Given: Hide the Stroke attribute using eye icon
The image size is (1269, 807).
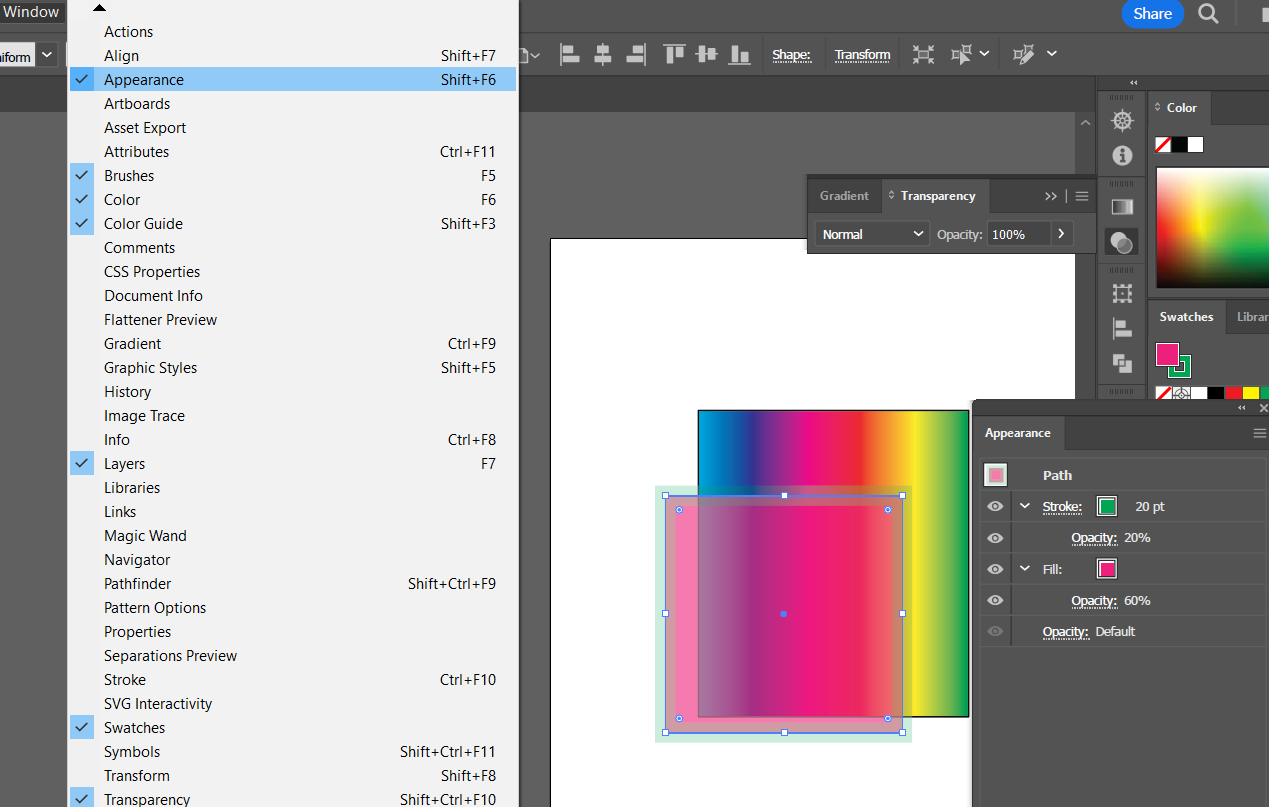Looking at the screenshot, I should [995, 507].
